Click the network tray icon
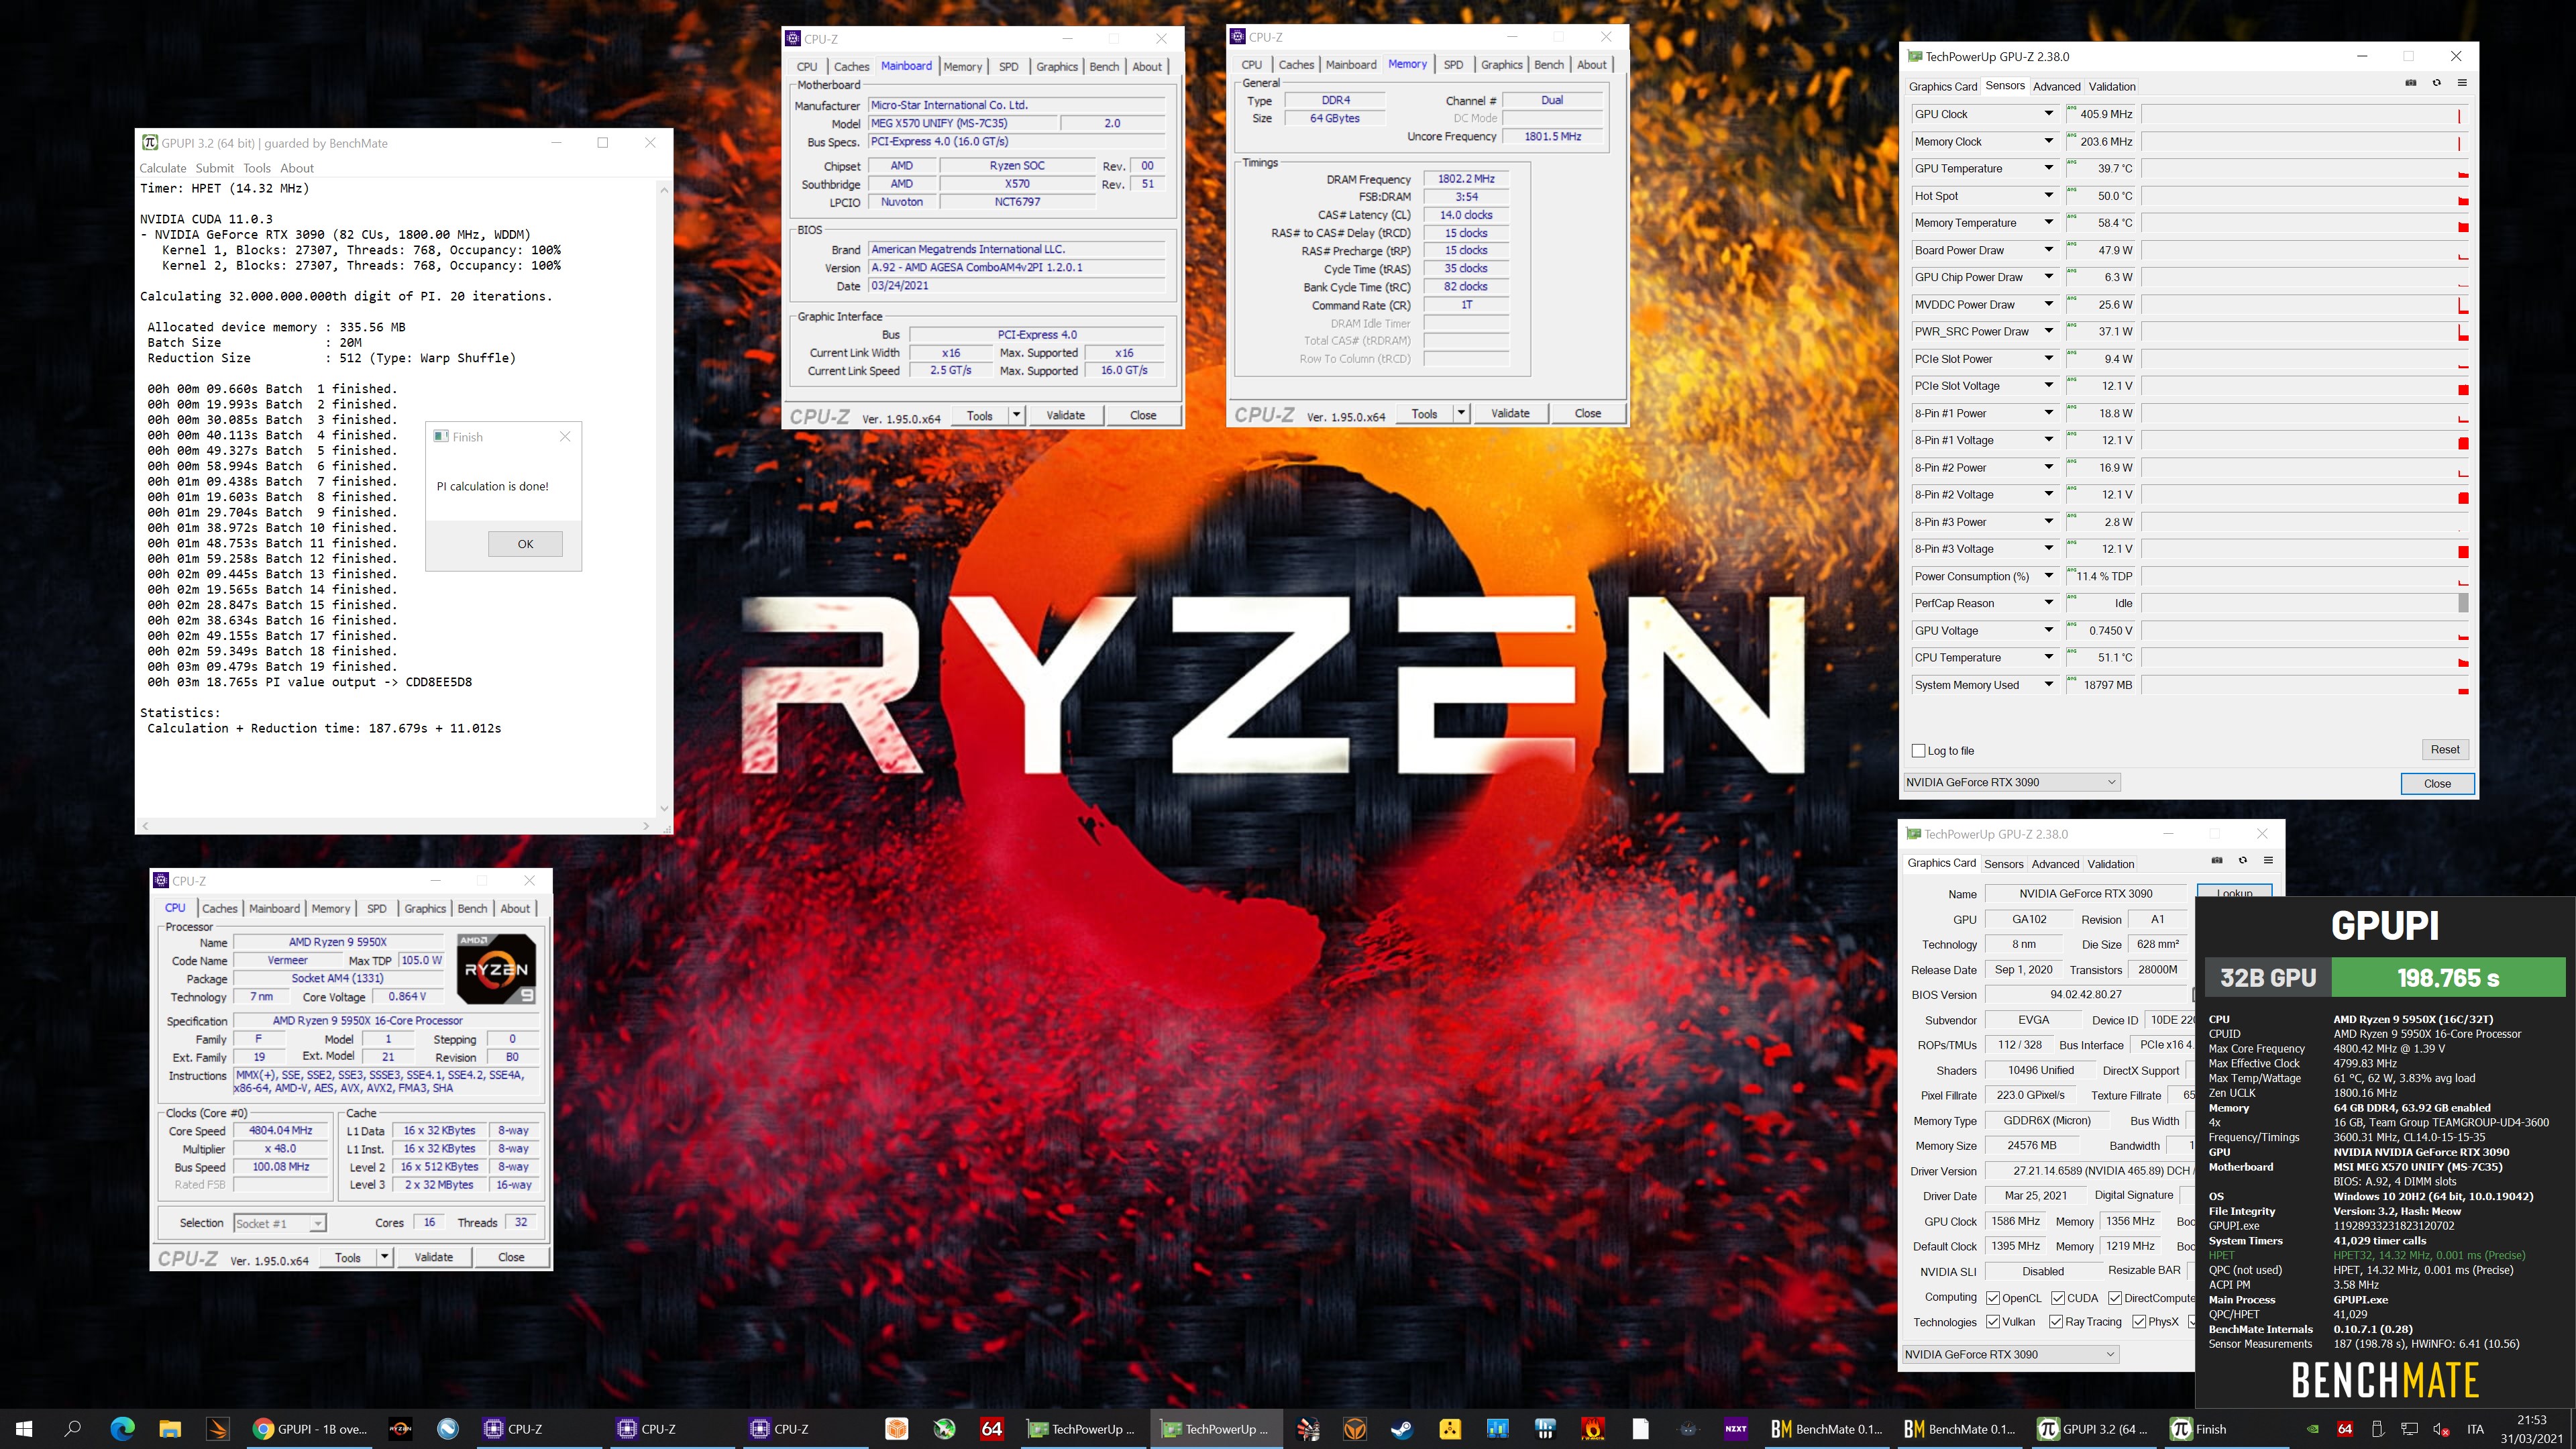The image size is (2576, 1449). click(2409, 1429)
